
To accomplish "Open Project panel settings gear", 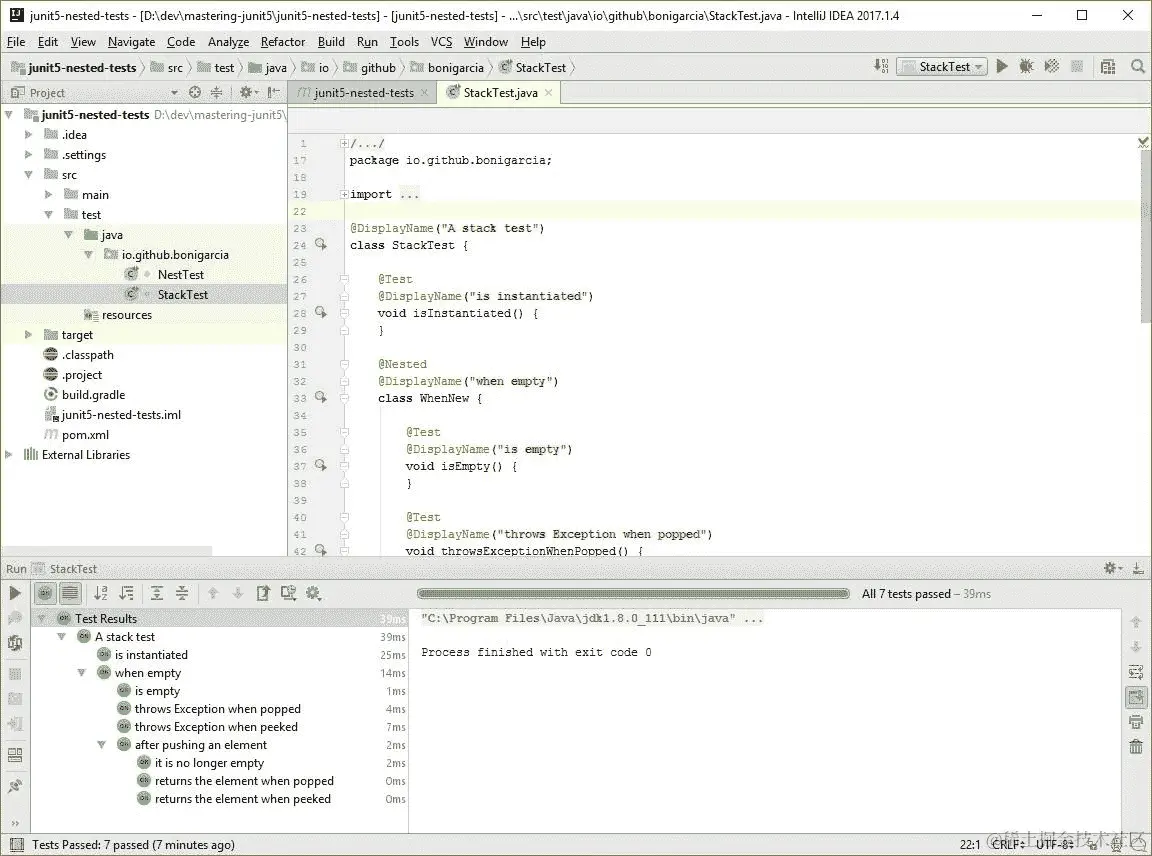I will [x=247, y=92].
